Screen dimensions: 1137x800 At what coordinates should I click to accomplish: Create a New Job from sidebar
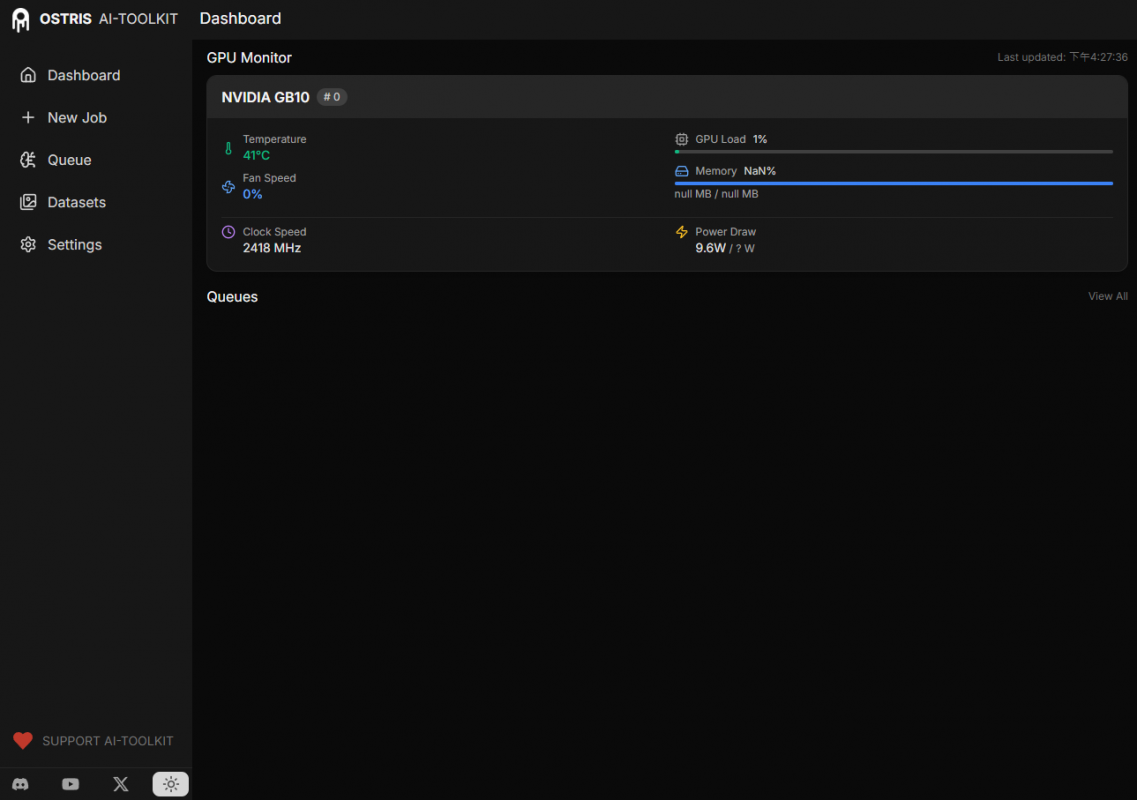coord(77,118)
